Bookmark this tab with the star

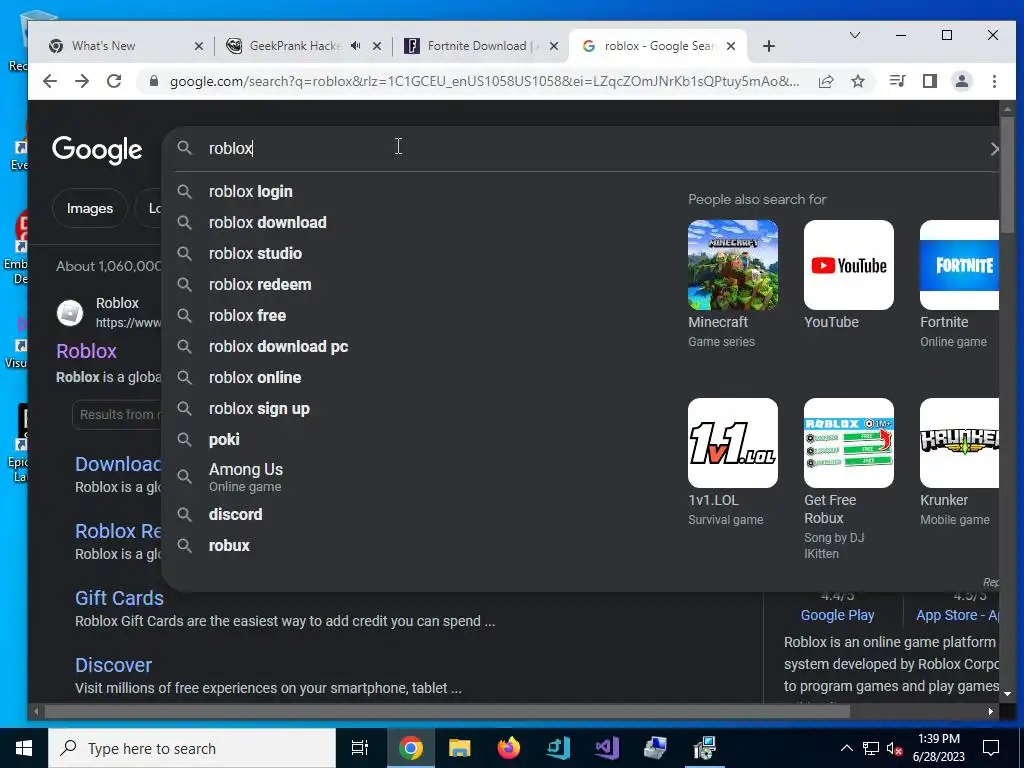[x=858, y=81]
